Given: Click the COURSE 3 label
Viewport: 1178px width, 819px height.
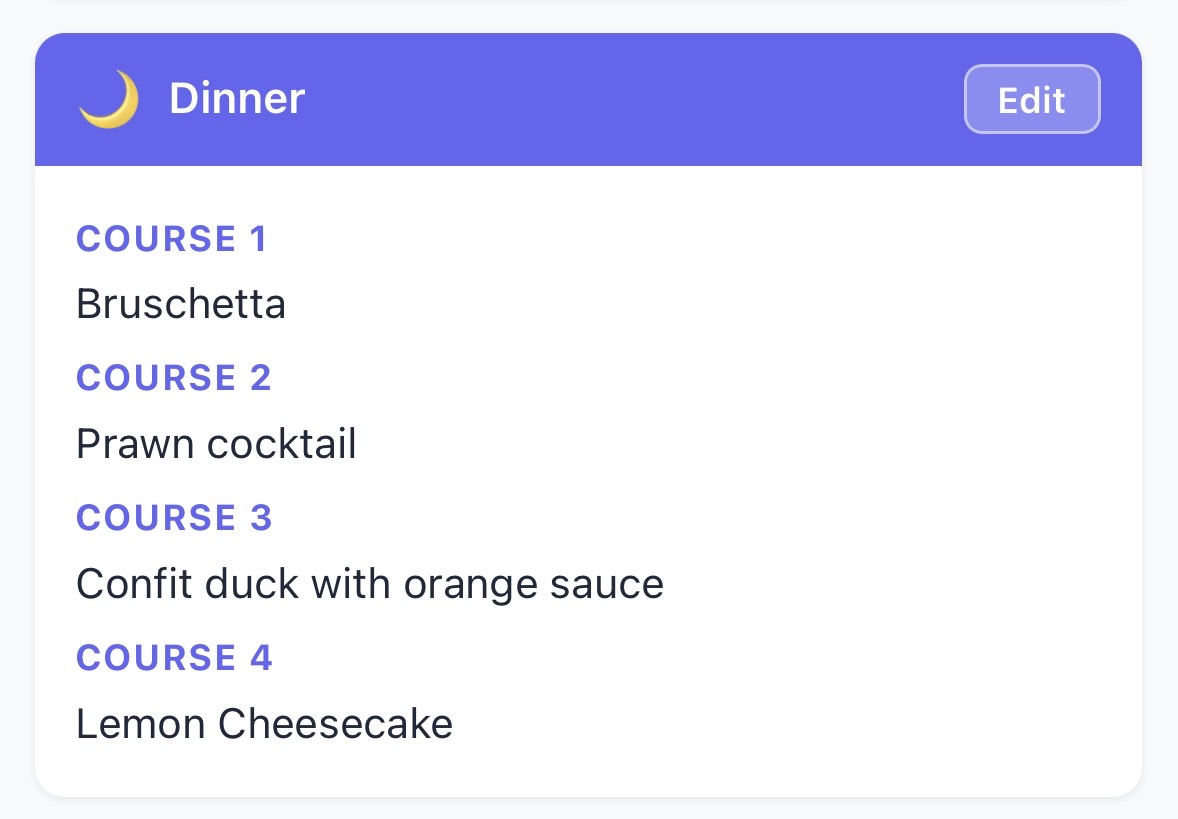Looking at the screenshot, I should [x=174, y=518].
